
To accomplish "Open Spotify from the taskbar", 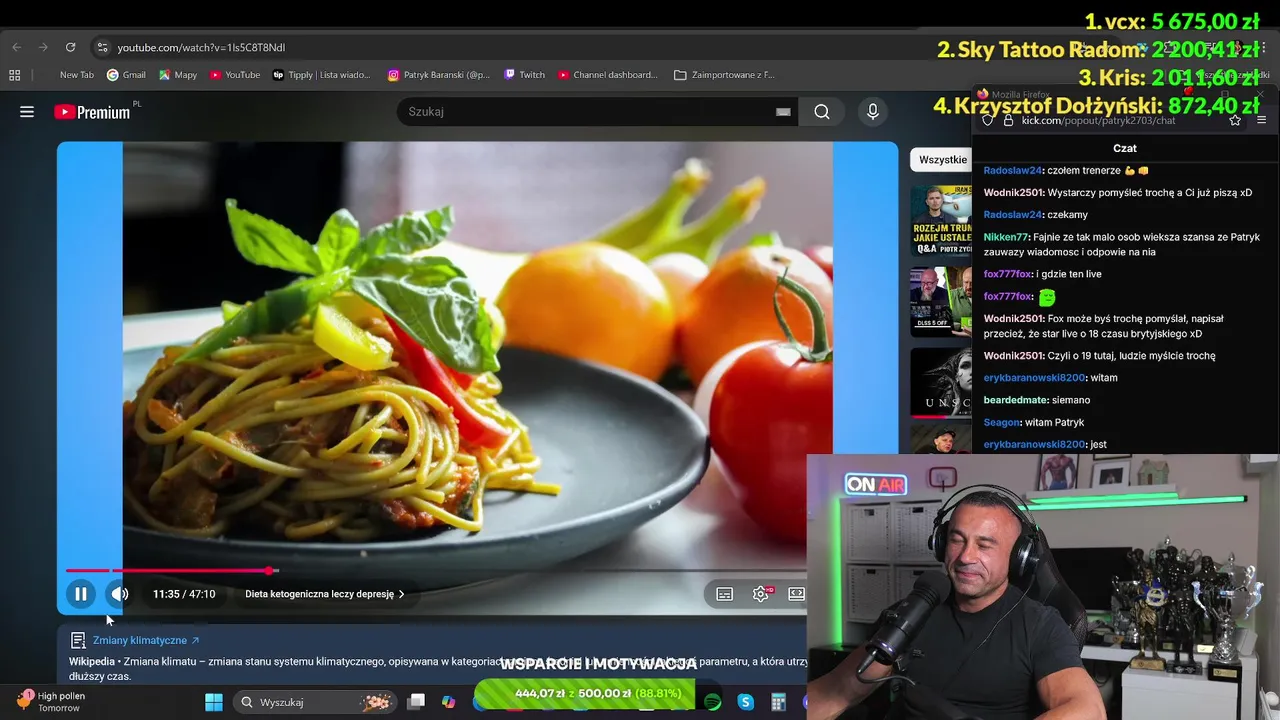I will coord(712,702).
